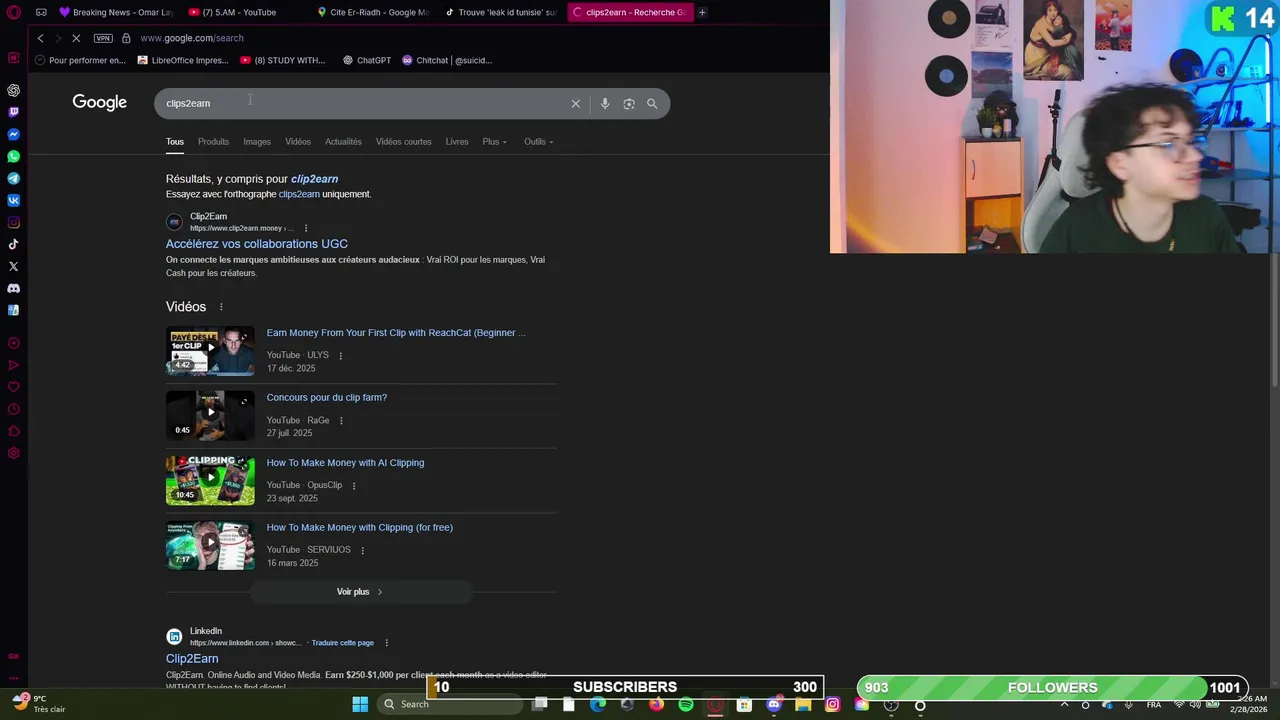Stop page loading with the X button

click(76, 38)
